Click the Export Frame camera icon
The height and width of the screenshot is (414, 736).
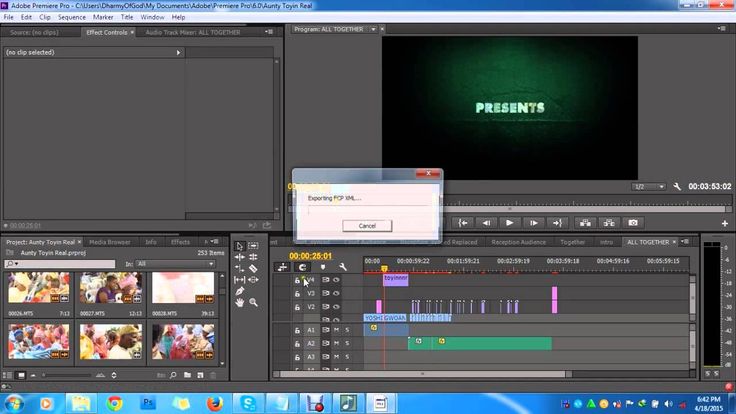pos(632,222)
